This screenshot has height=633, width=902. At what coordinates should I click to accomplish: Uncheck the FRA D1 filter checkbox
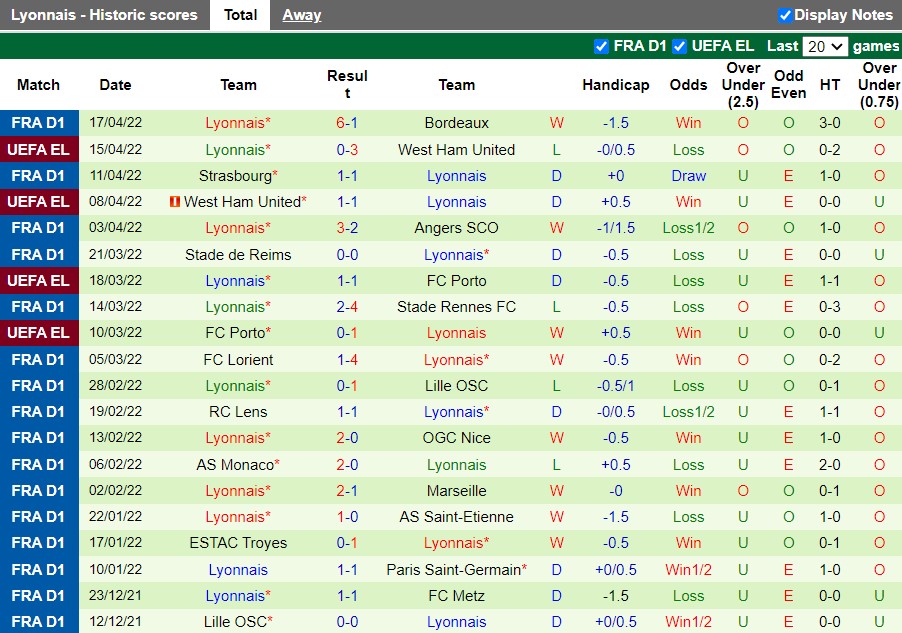click(x=602, y=46)
